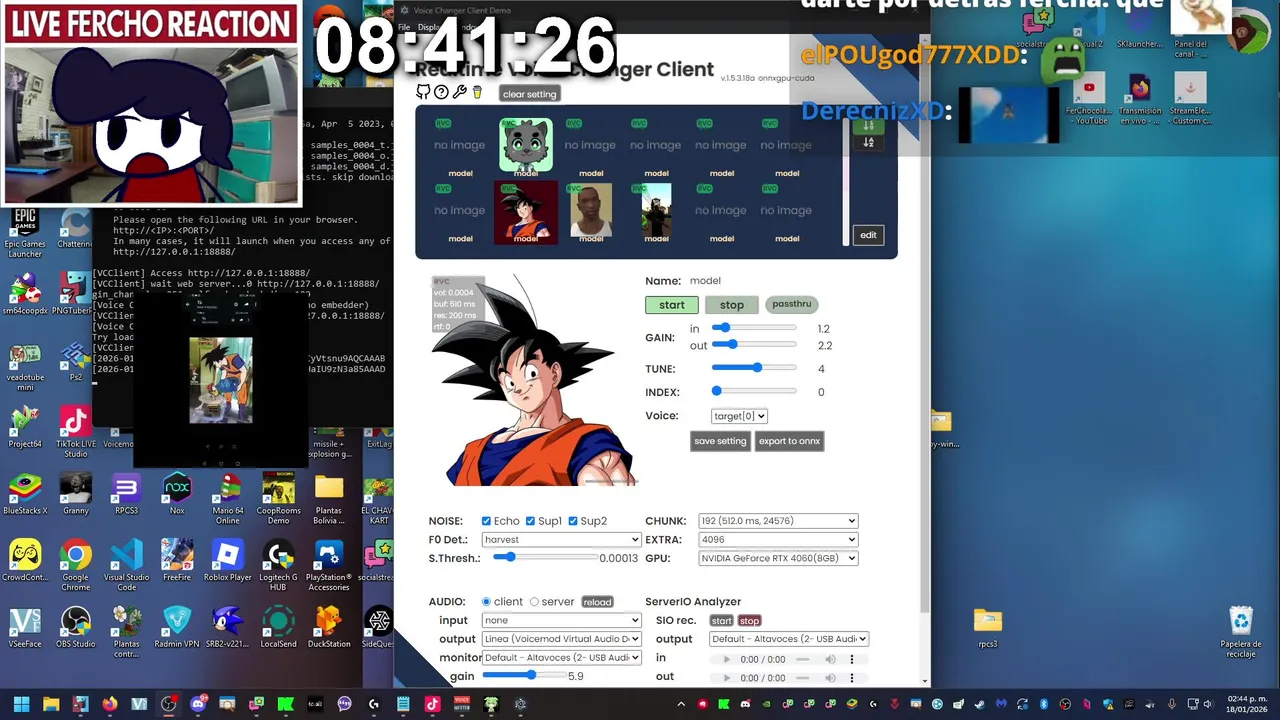Start SIO recording

(x=721, y=621)
